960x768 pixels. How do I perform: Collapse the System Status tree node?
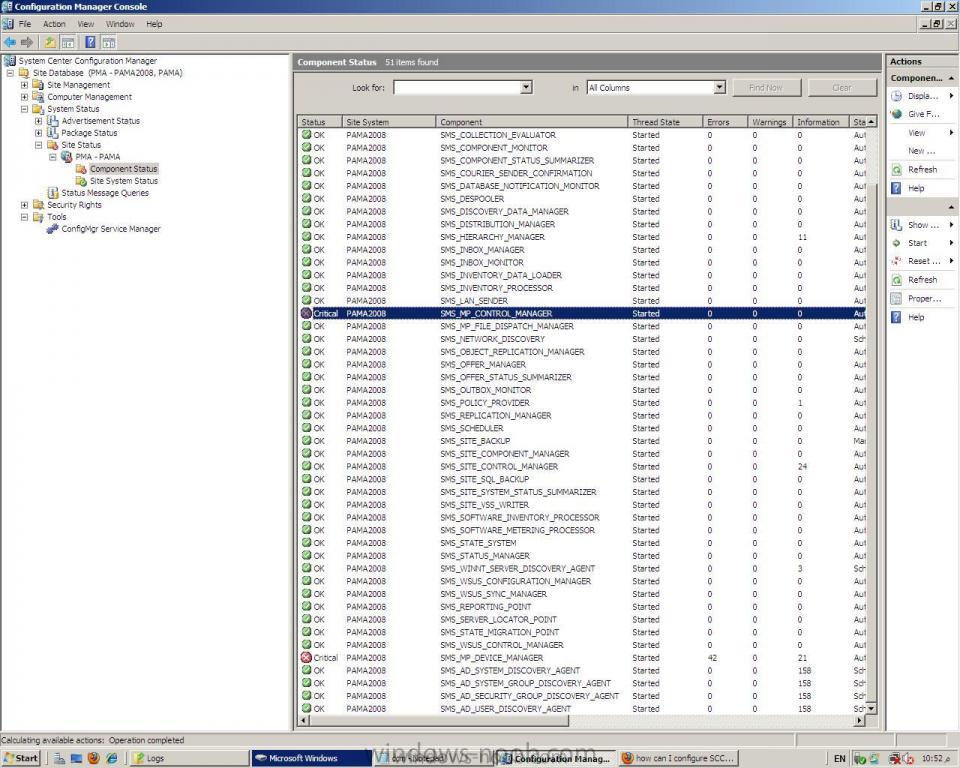(x=24, y=109)
